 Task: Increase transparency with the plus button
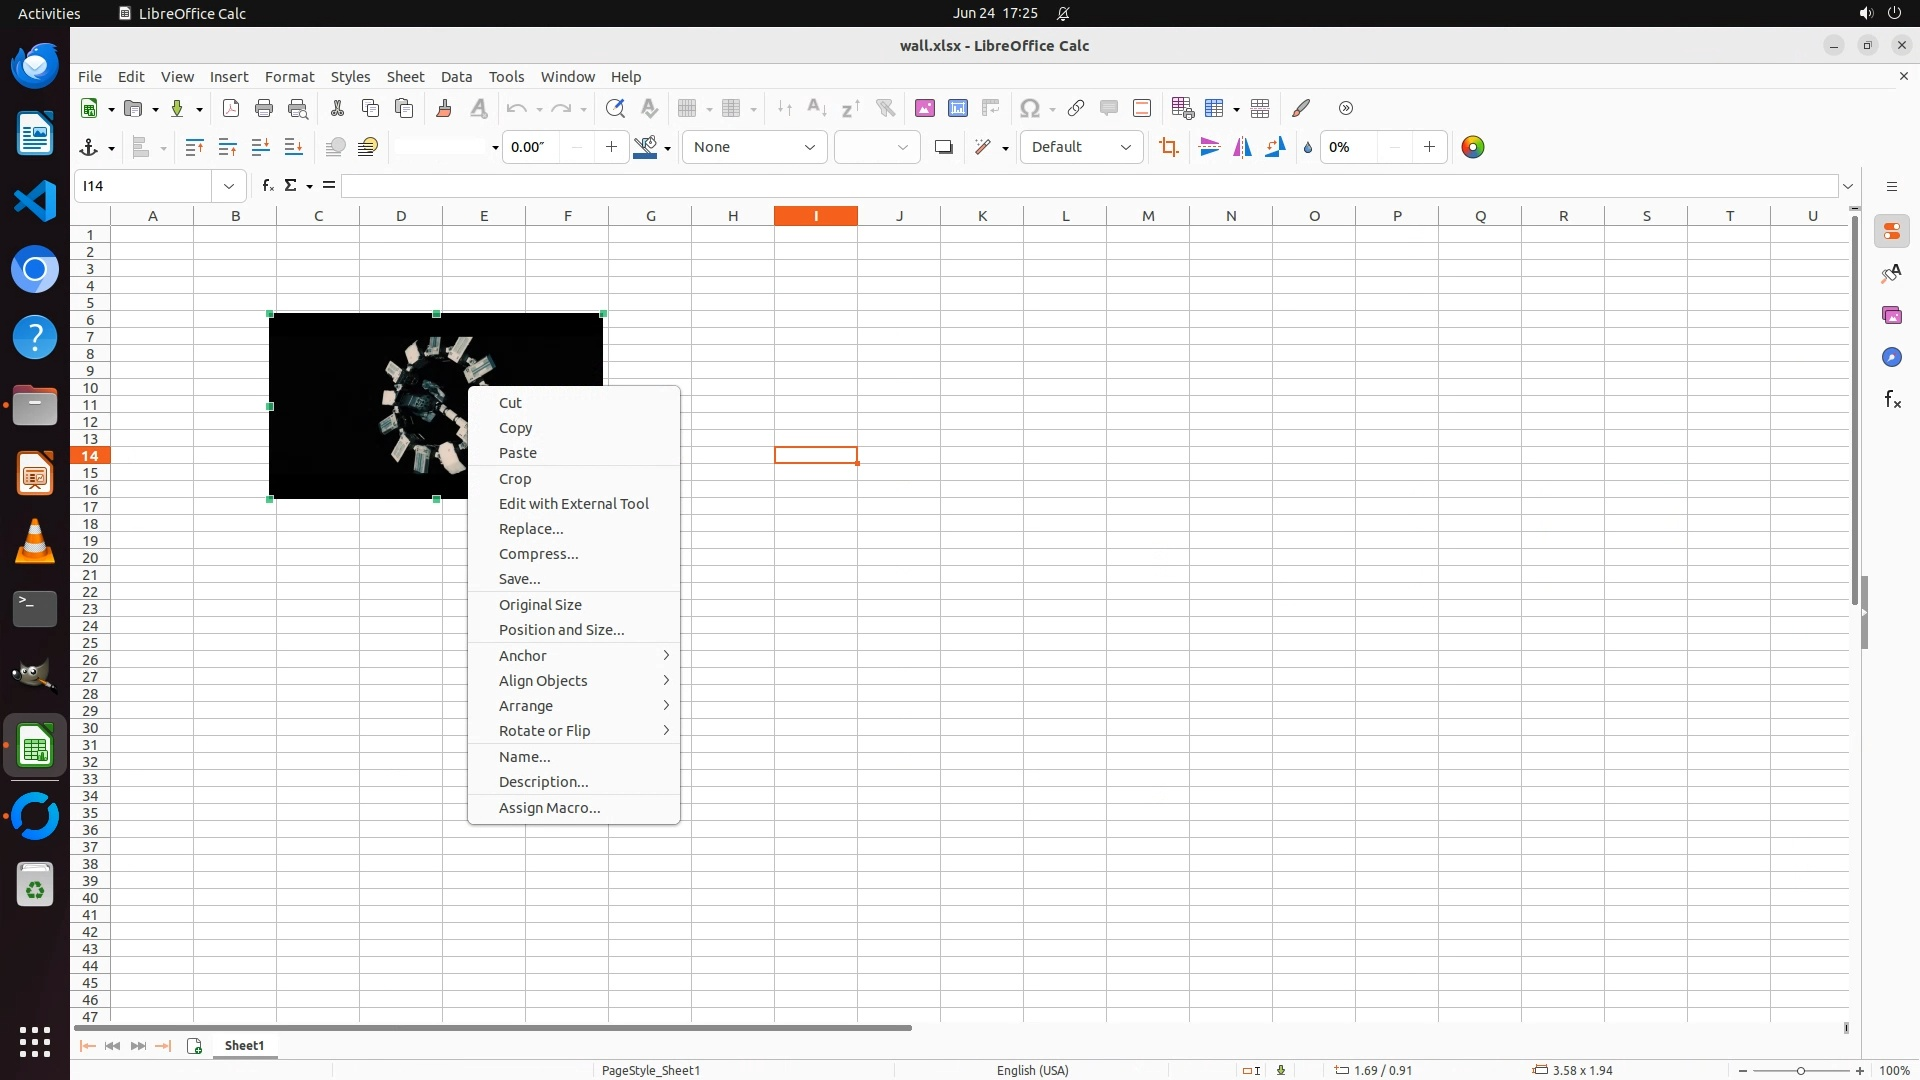1429,148
